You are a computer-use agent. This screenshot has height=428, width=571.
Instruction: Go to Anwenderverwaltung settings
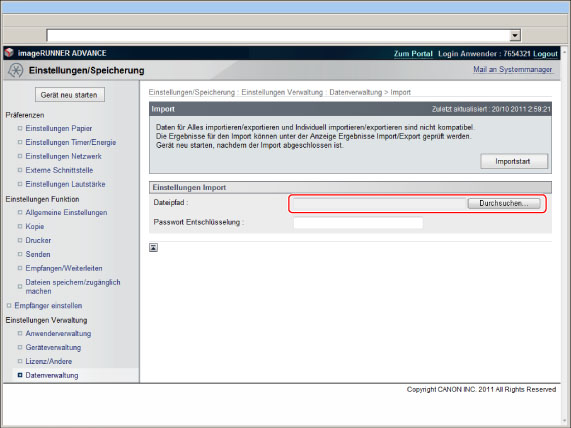point(58,333)
